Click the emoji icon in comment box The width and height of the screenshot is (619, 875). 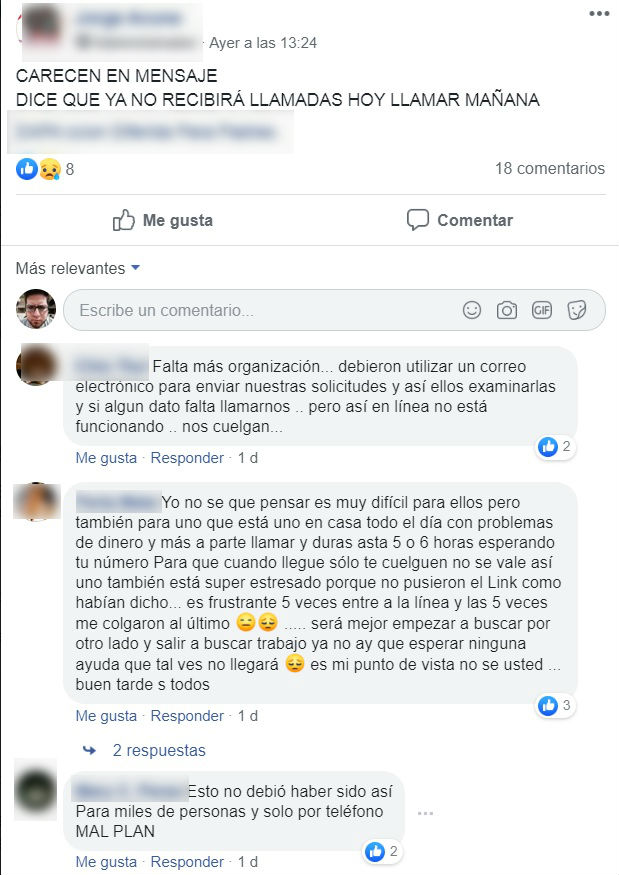click(x=472, y=310)
